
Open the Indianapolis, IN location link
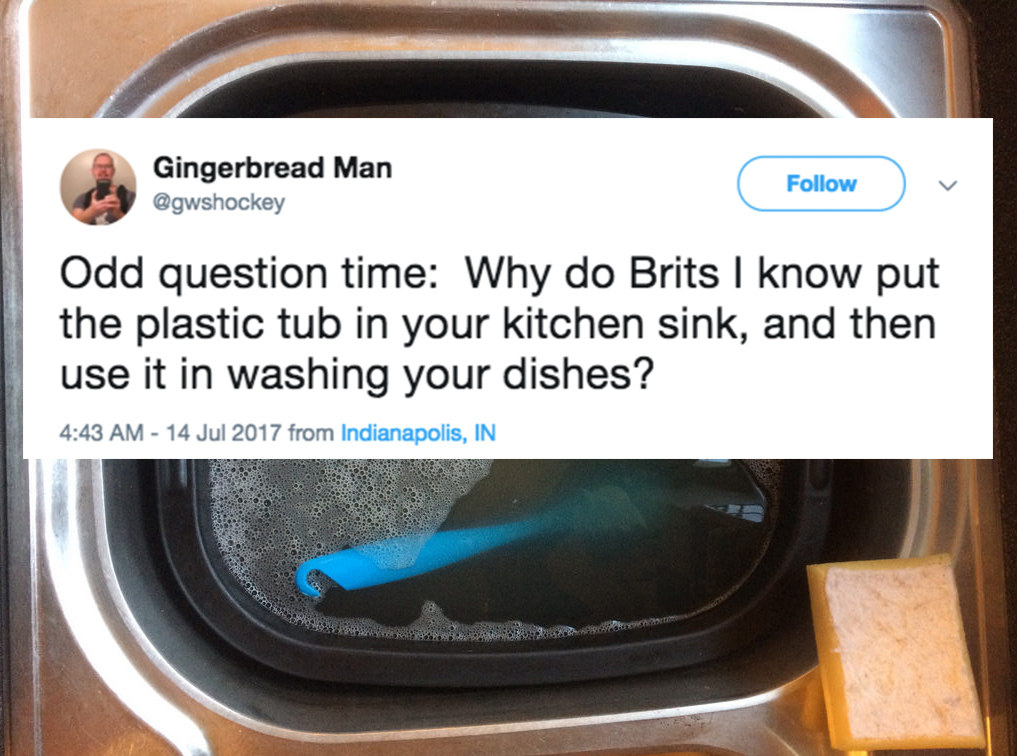click(418, 432)
